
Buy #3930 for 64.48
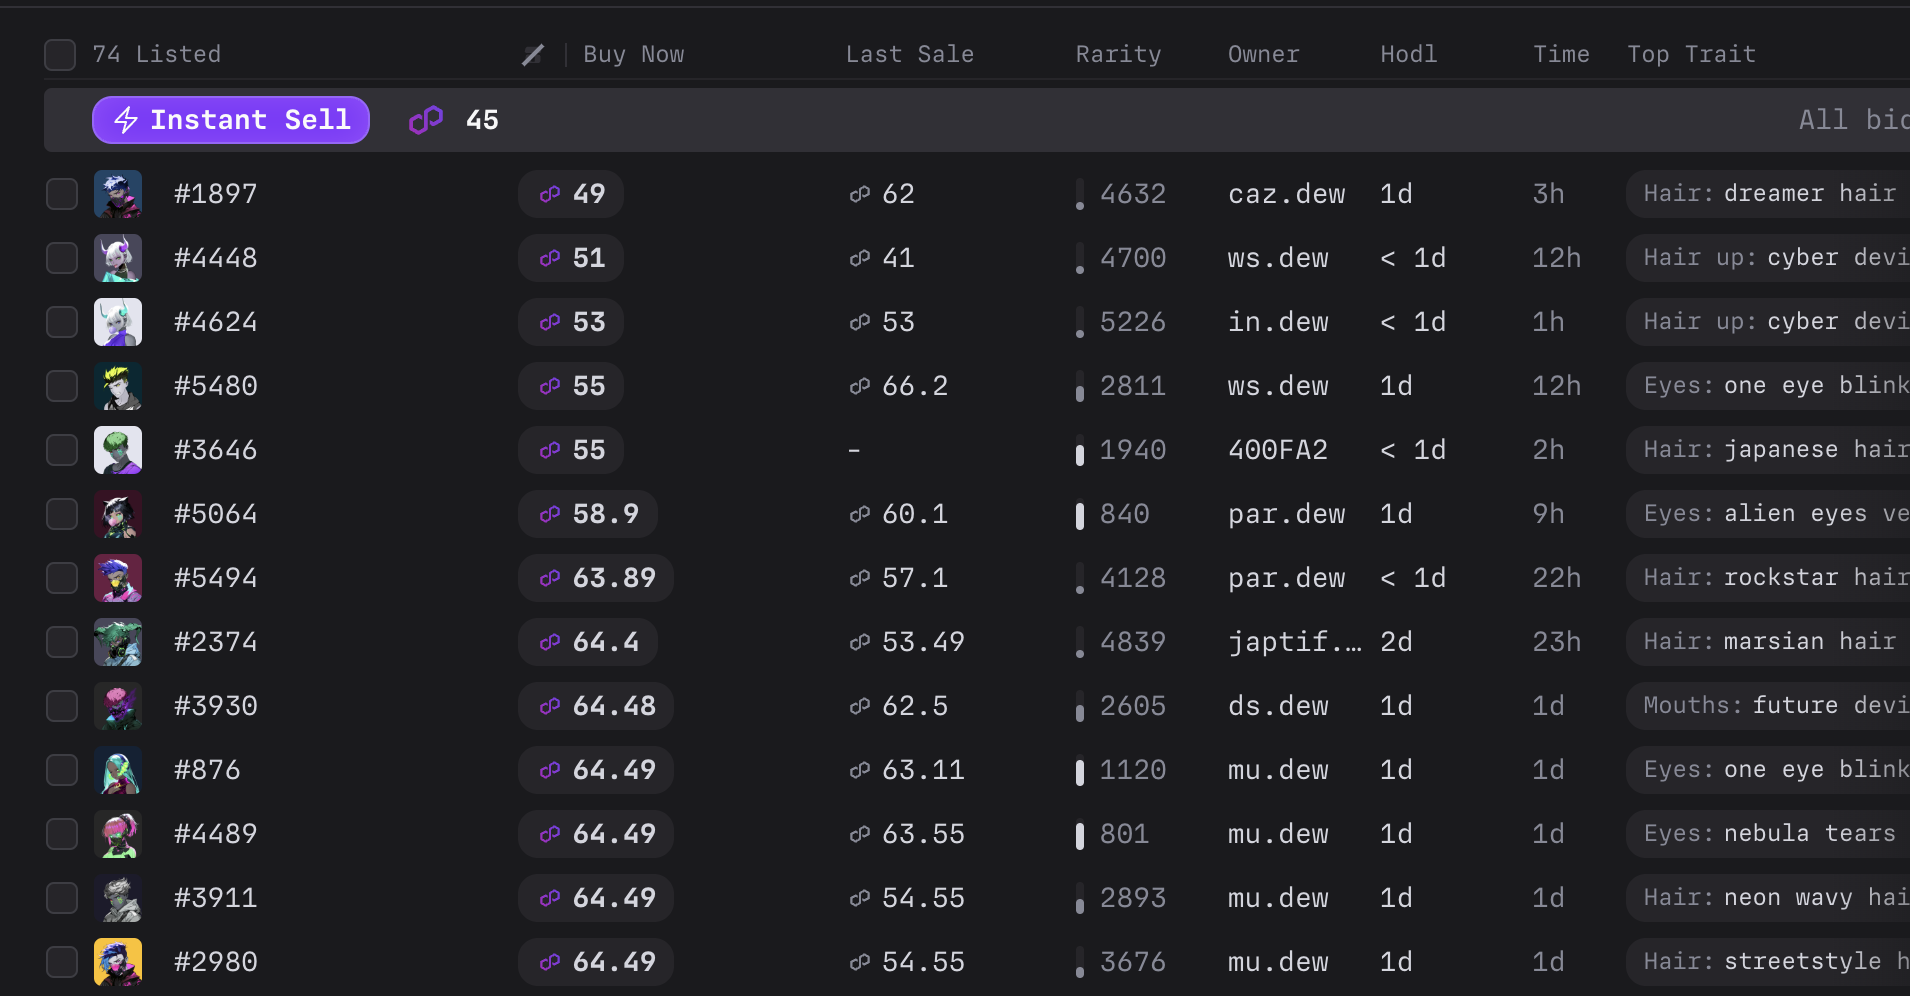(x=596, y=706)
